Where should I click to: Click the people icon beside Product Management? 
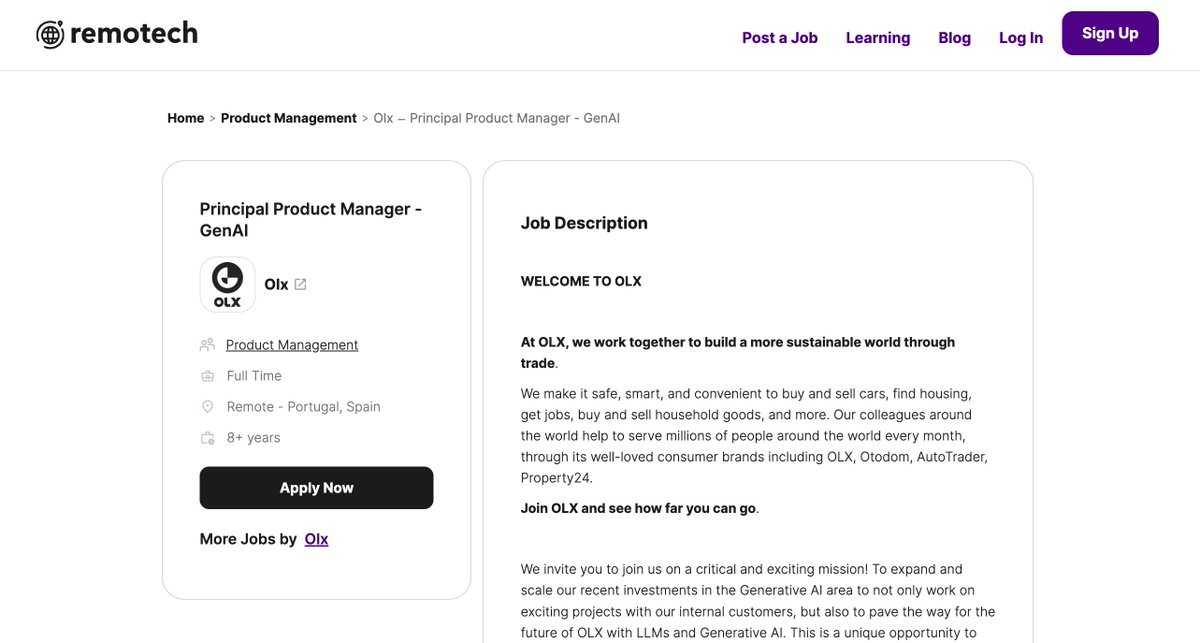coord(207,345)
